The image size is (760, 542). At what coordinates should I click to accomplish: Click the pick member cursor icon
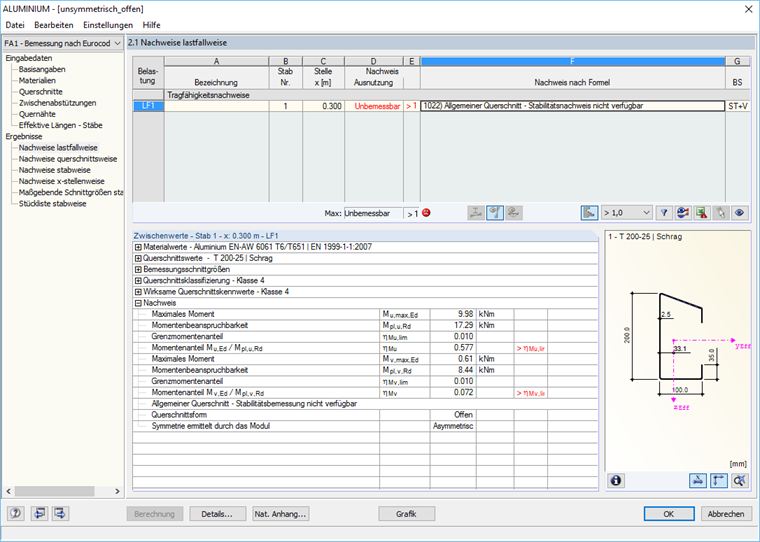(x=721, y=213)
